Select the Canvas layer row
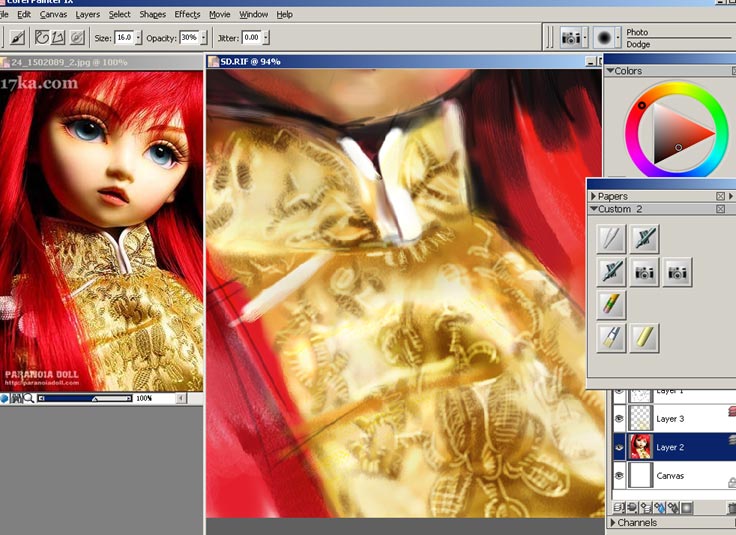736x535 pixels. pyautogui.click(x=674, y=475)
